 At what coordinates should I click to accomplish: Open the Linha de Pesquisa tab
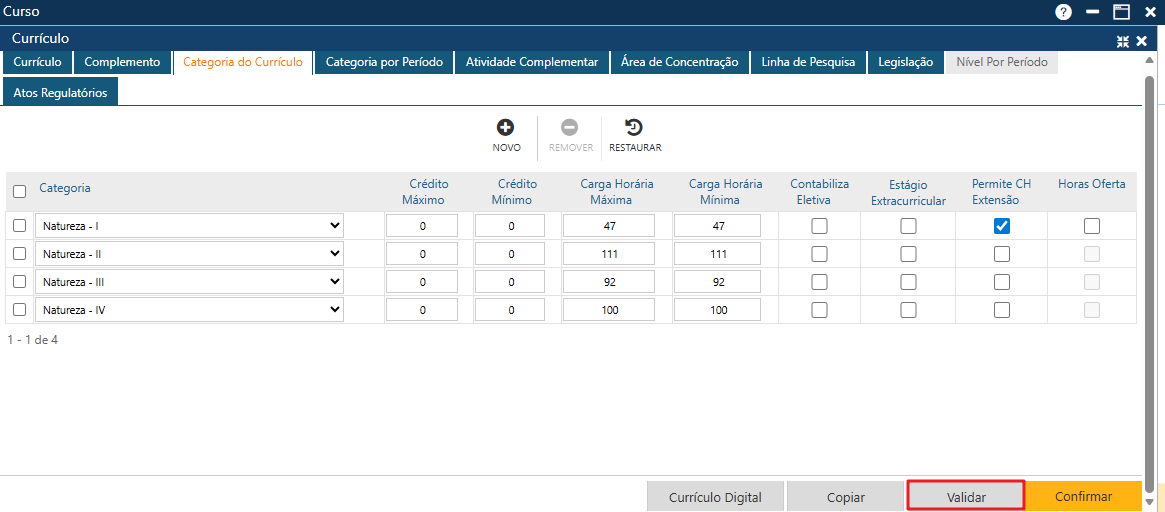[808, 62]
